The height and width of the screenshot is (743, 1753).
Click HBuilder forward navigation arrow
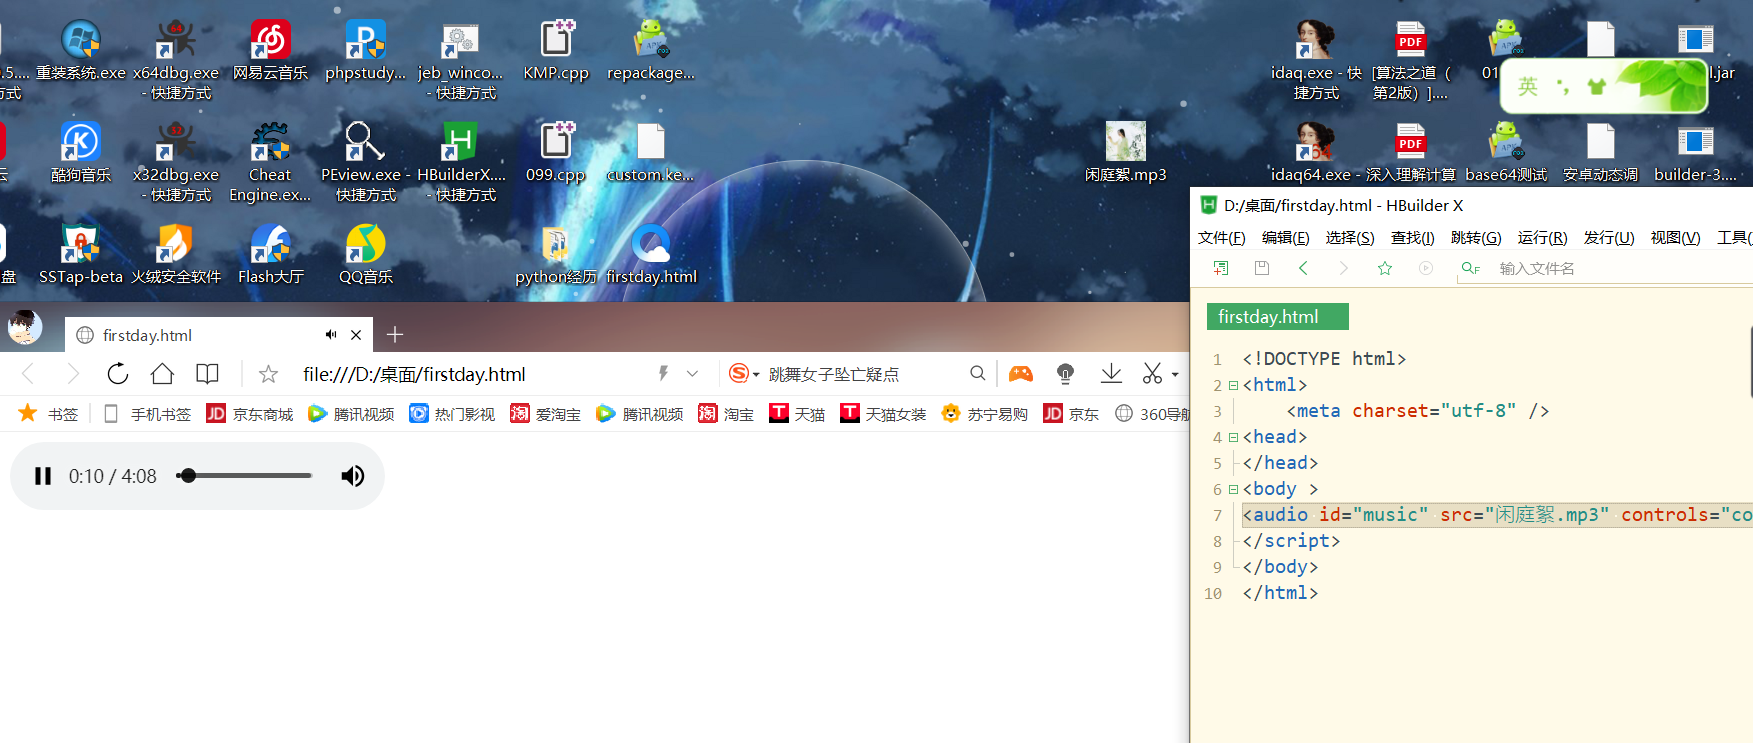point(1344,268)
